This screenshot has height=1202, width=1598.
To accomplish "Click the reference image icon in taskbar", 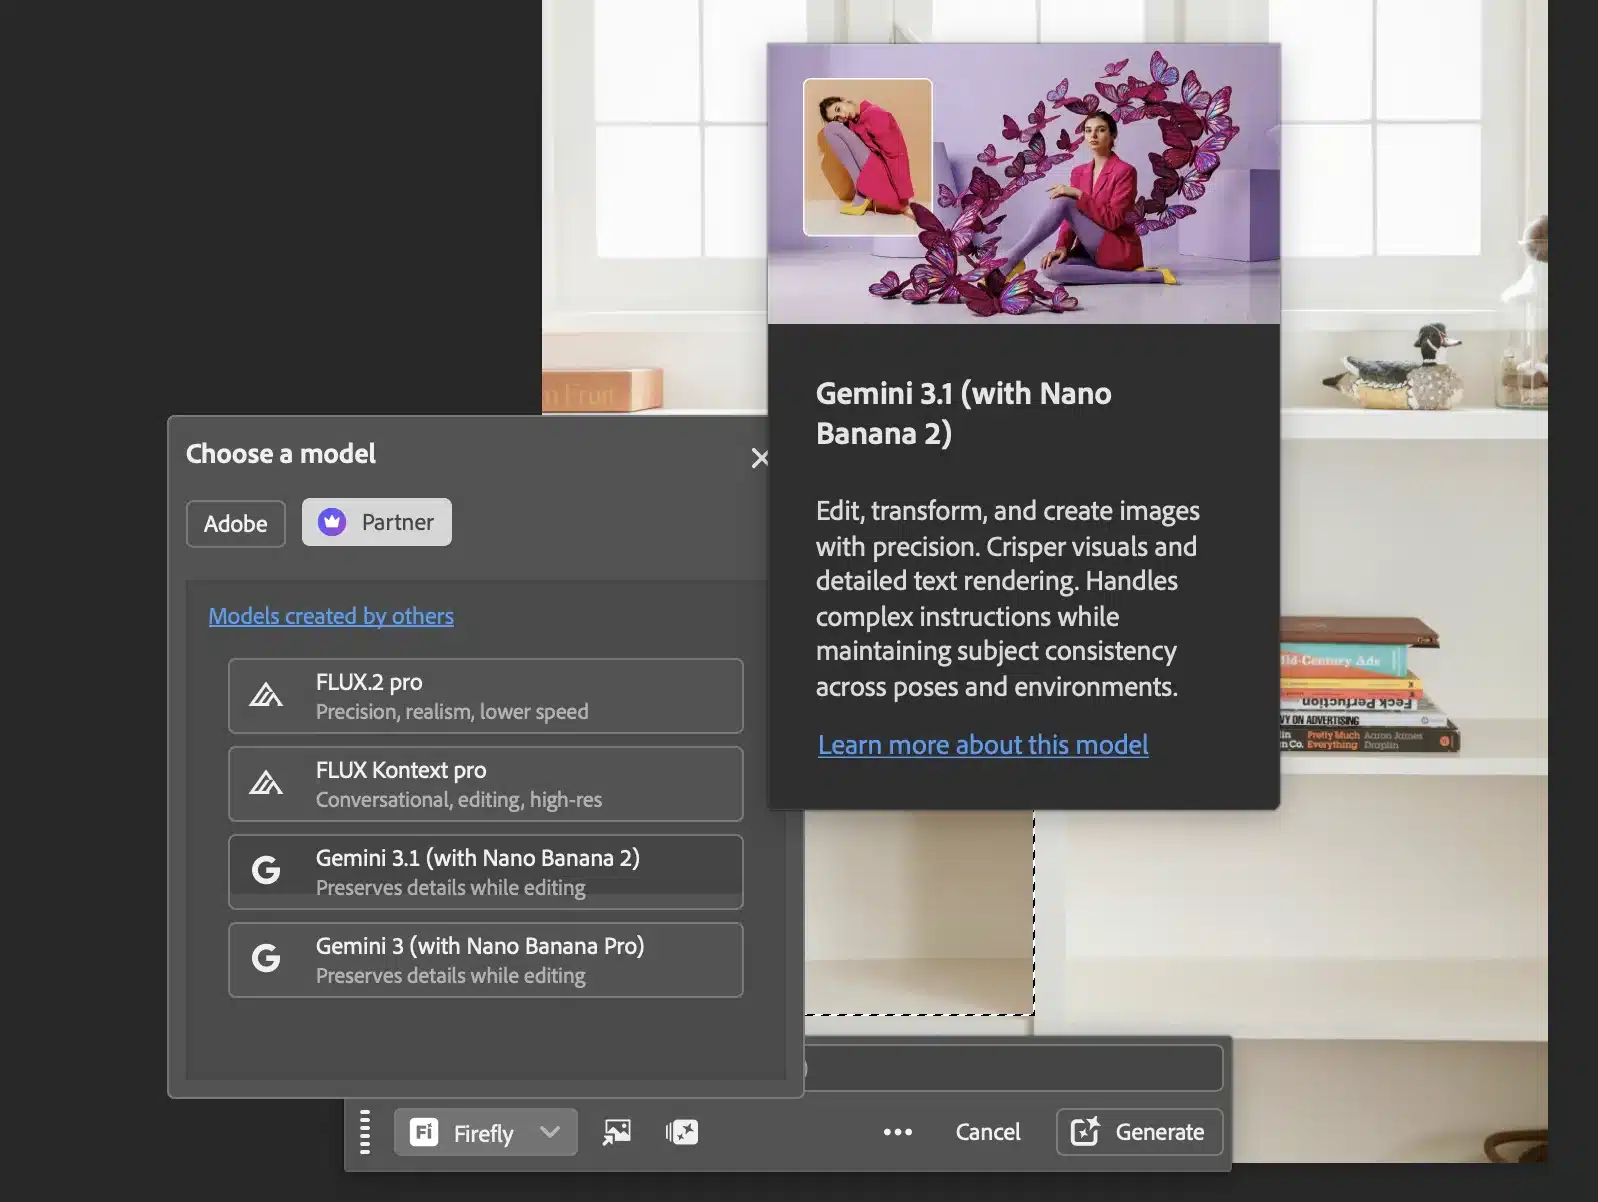I will tap(617, 1132).
